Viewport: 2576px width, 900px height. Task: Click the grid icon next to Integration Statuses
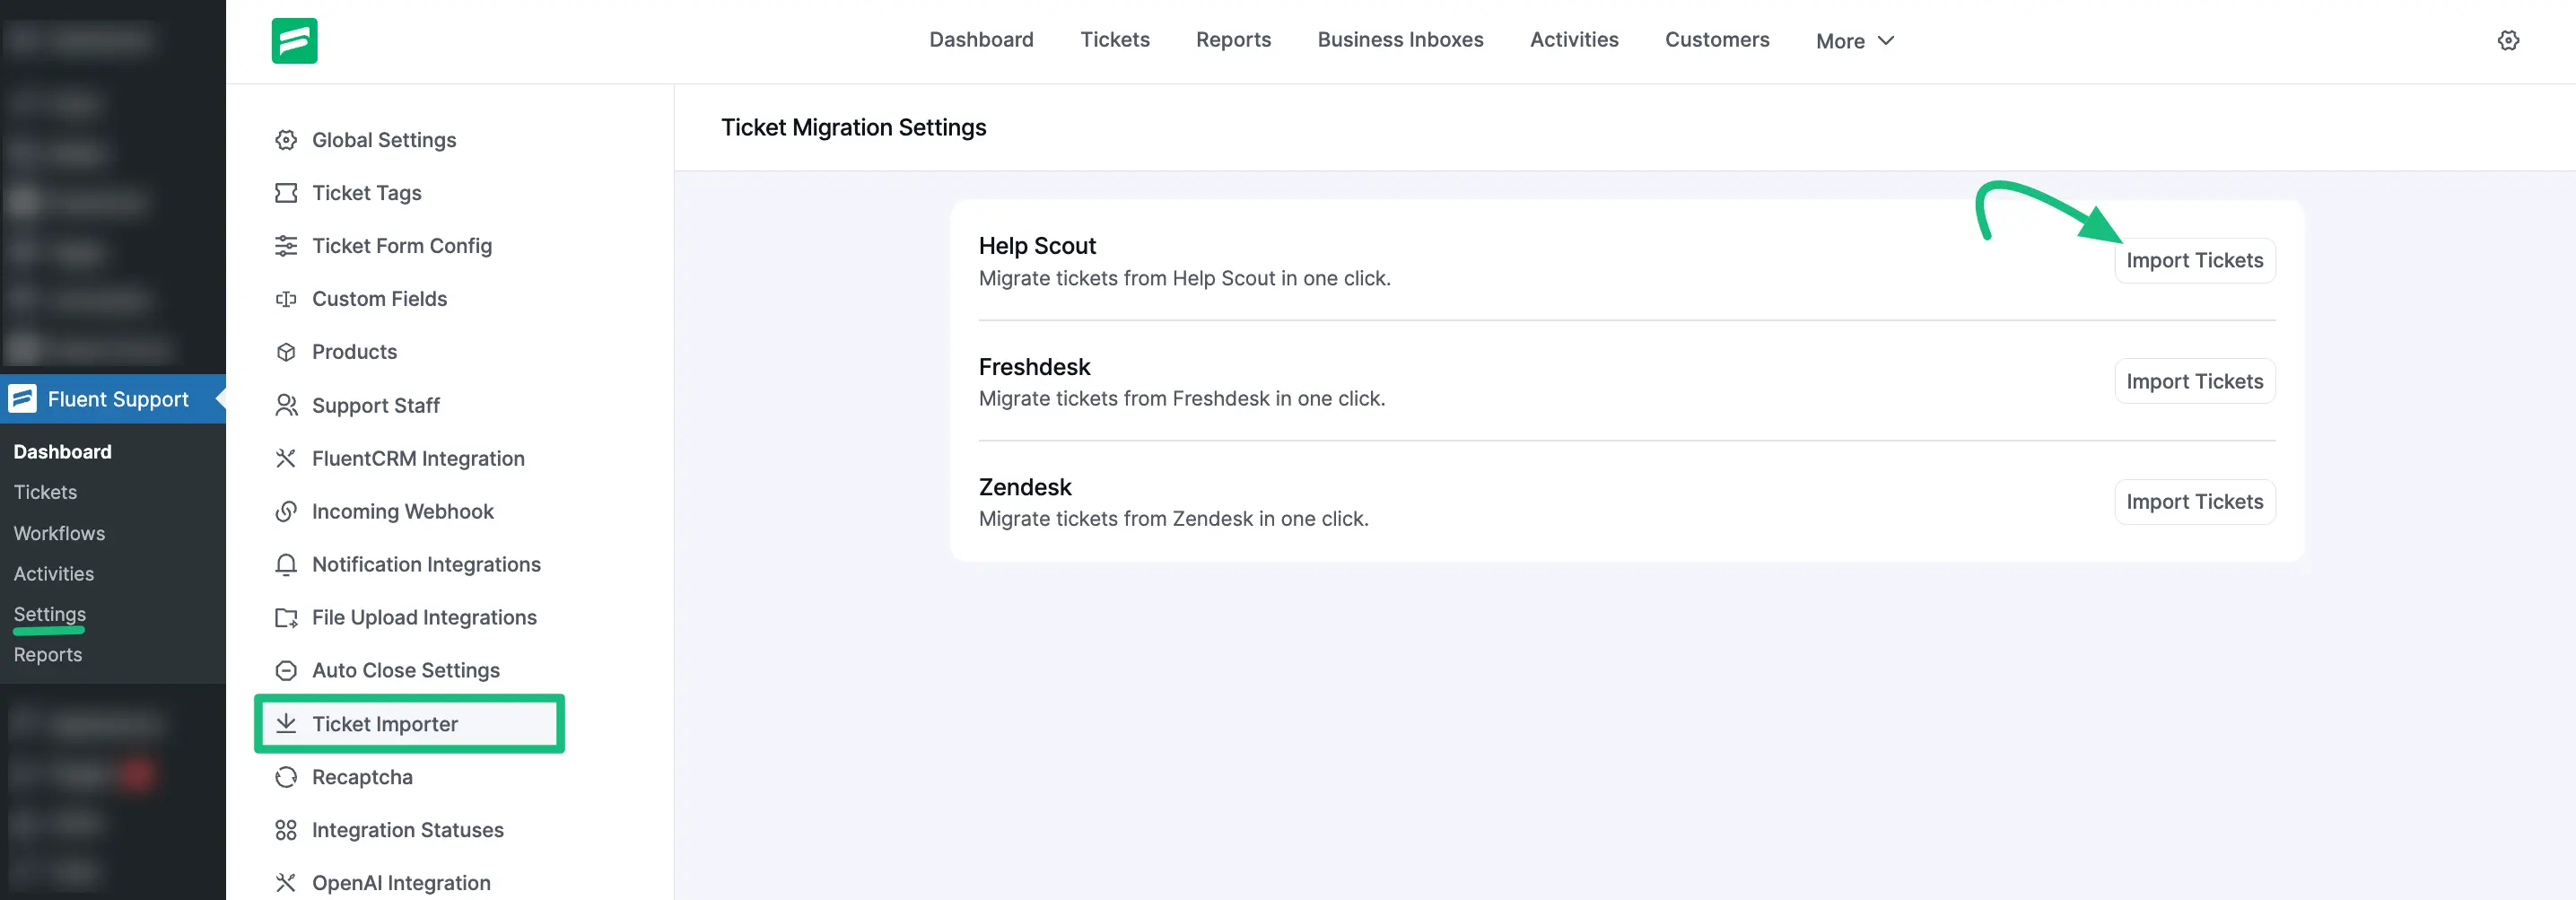287,829
